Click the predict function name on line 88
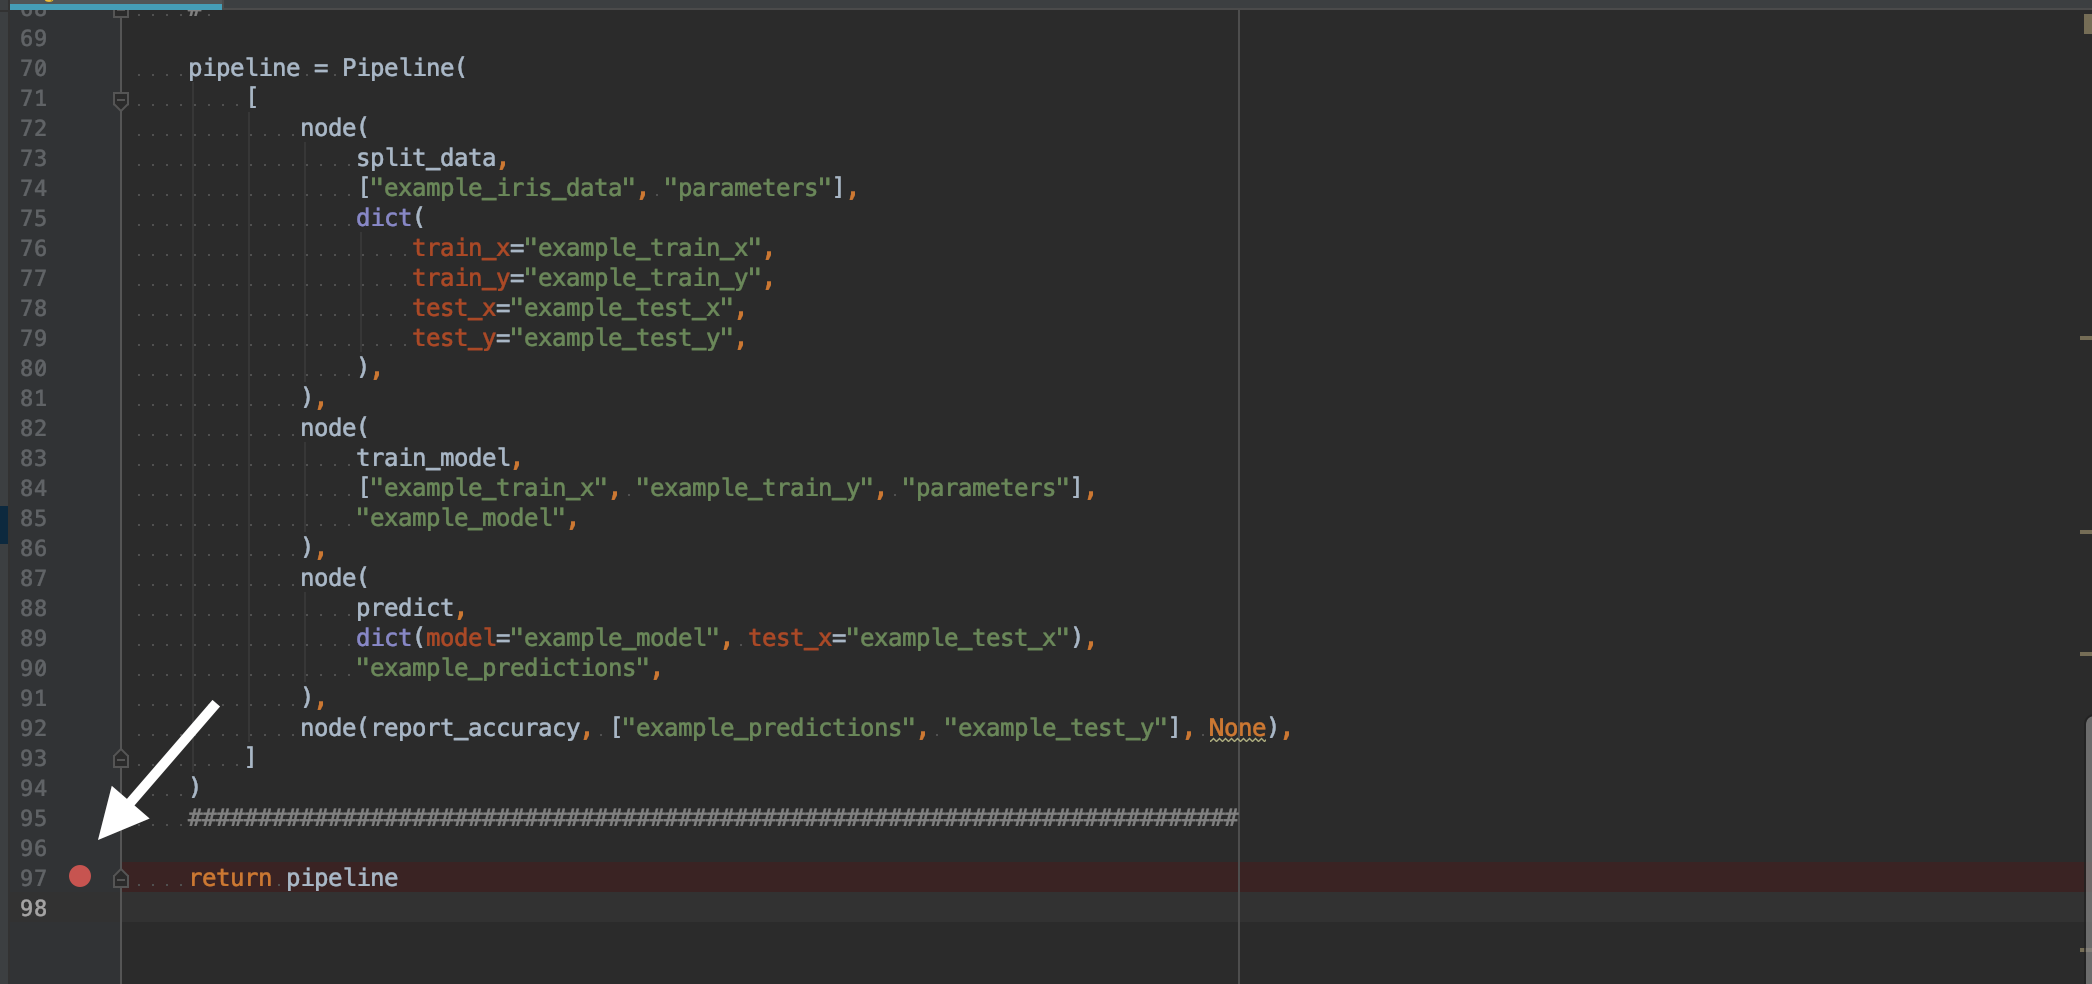Screen dimensions: 2092x984 coord(405,608)
